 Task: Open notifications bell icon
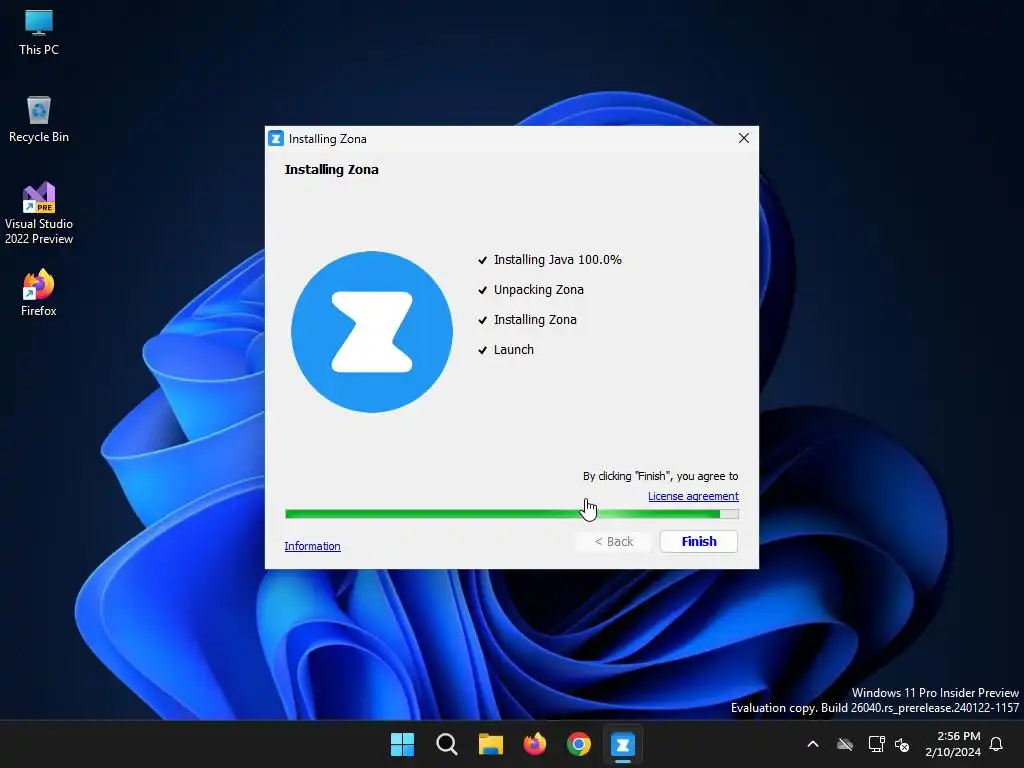pyautogui.click(x=997, y=744)
